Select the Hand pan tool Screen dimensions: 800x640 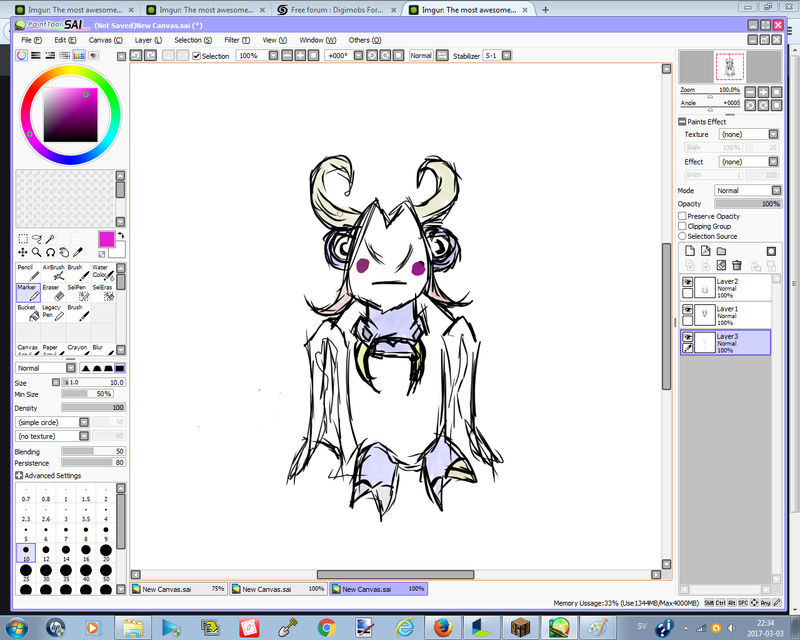pos(64,252)
